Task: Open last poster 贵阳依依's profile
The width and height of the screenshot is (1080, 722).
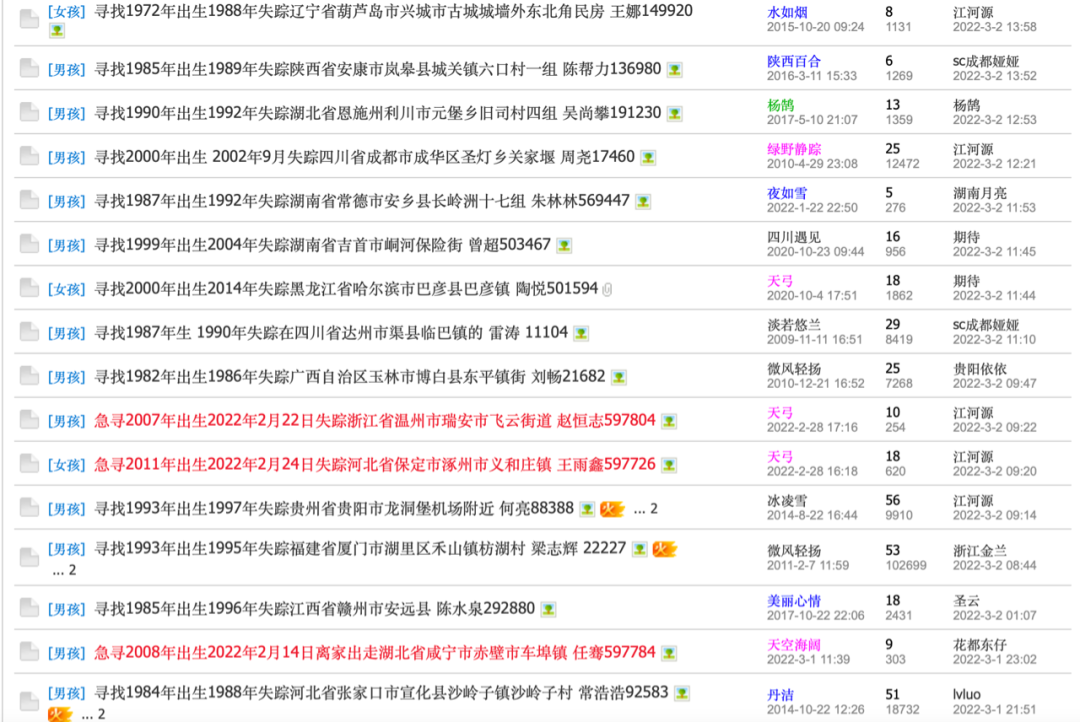Action: point(979,369)
